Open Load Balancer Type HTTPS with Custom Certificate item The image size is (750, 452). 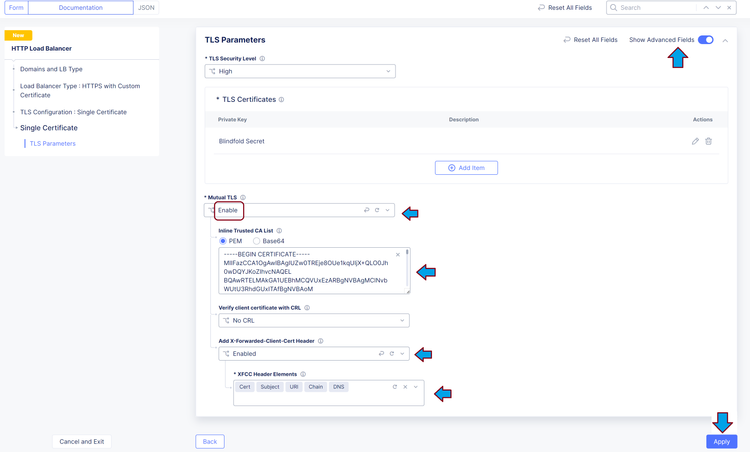(x=80, y=90)
